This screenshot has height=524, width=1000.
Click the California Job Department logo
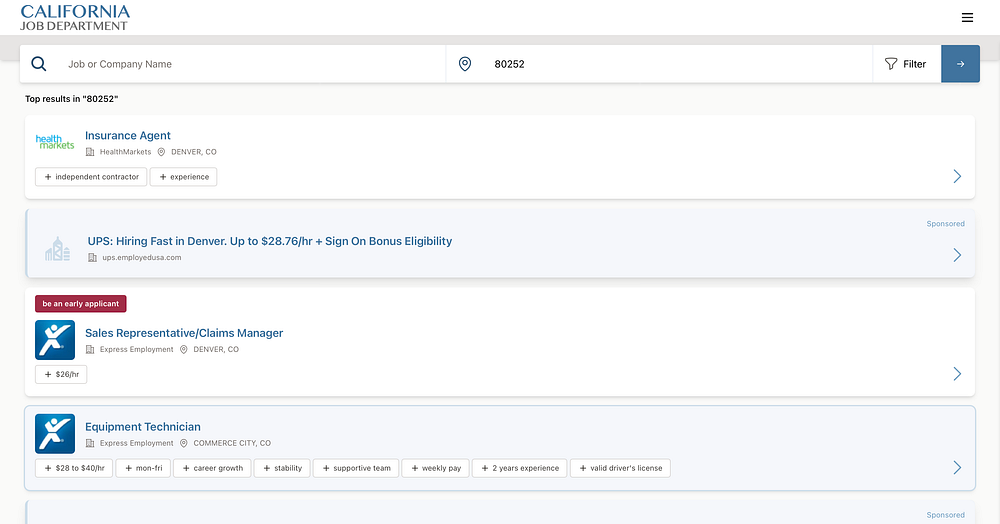pos(75,18)
